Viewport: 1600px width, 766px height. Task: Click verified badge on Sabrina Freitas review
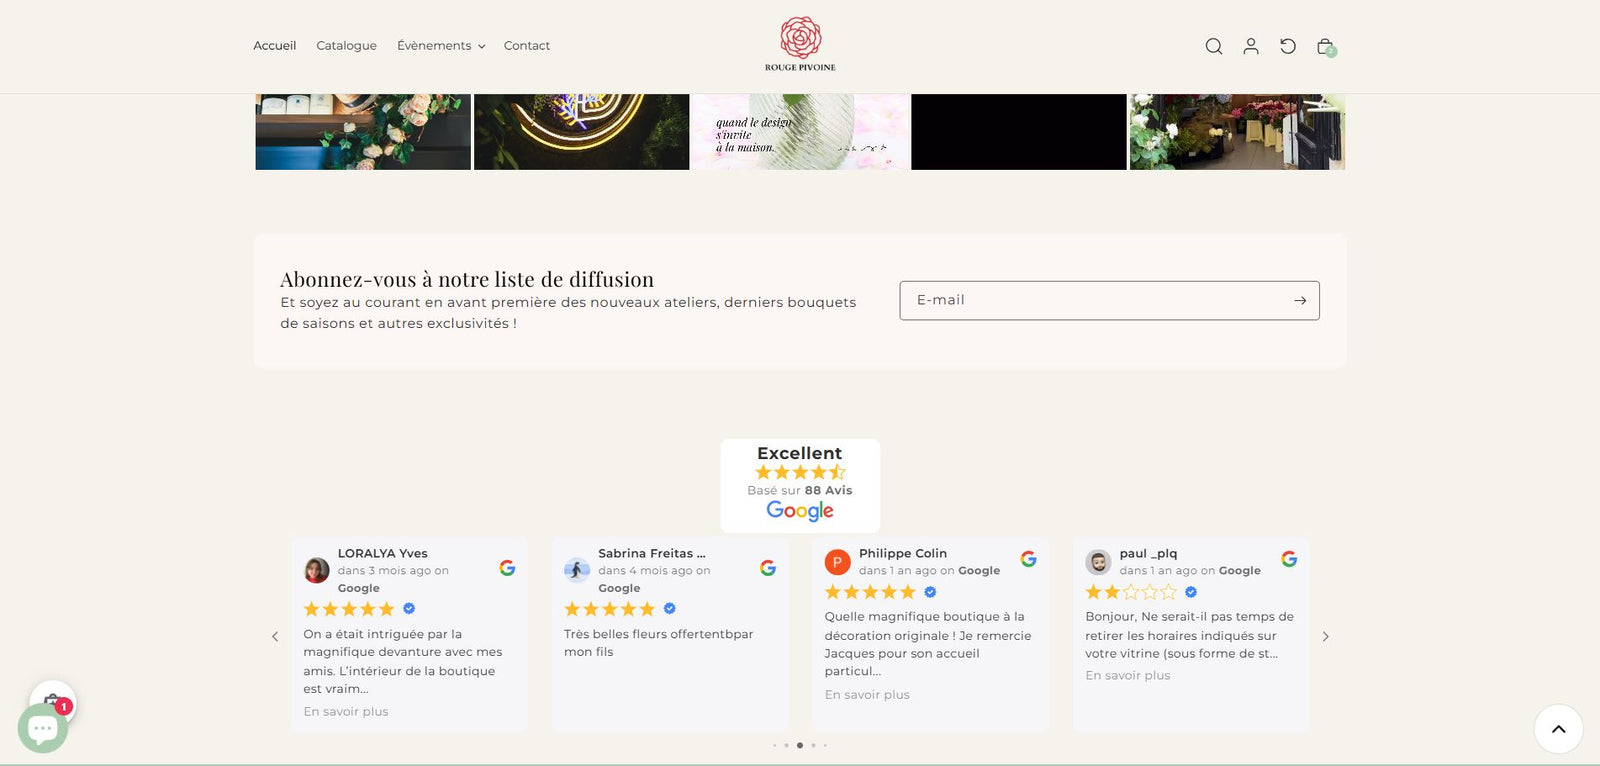[670, 608]
